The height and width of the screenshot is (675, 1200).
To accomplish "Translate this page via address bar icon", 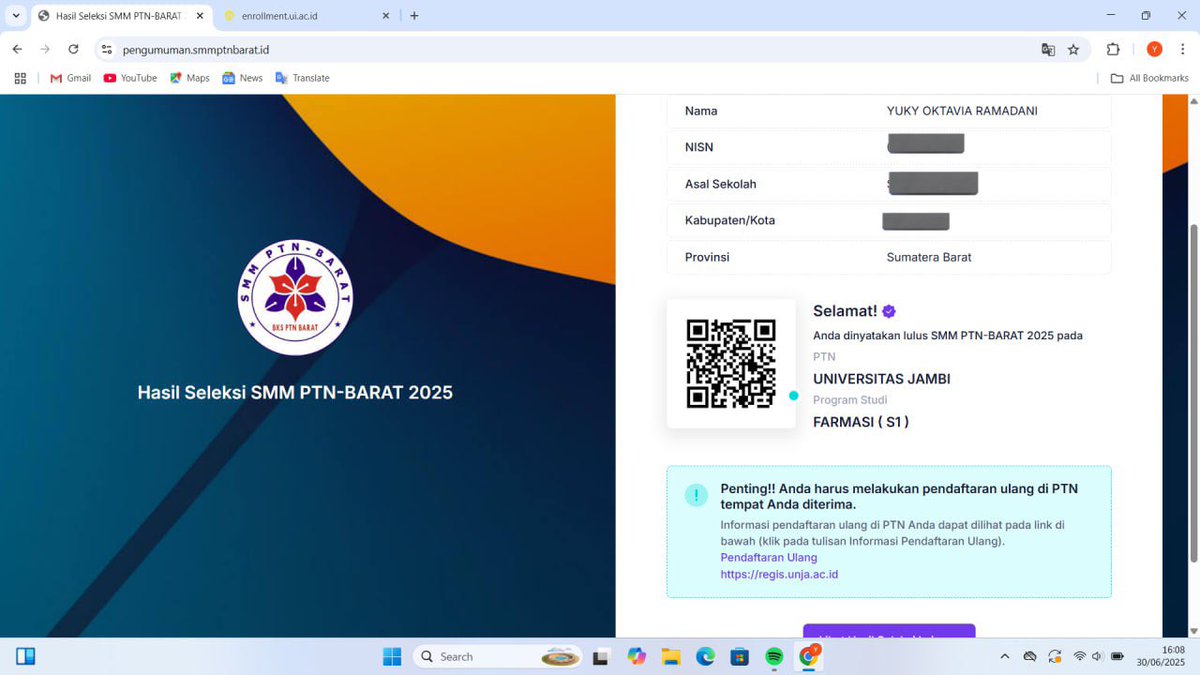I will point(1048,49).
